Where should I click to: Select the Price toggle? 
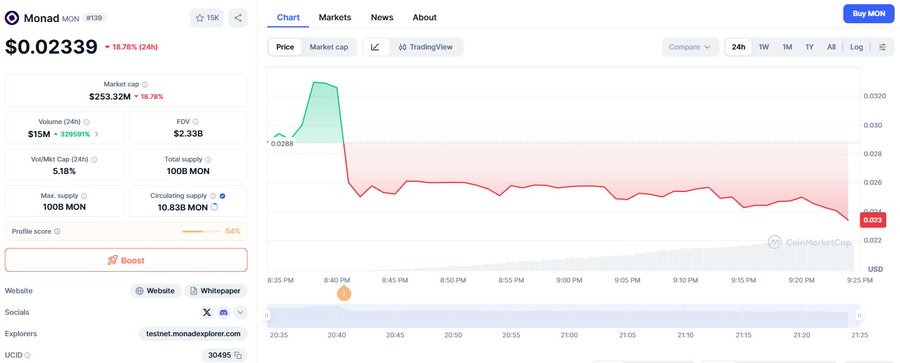pos(285,47)
